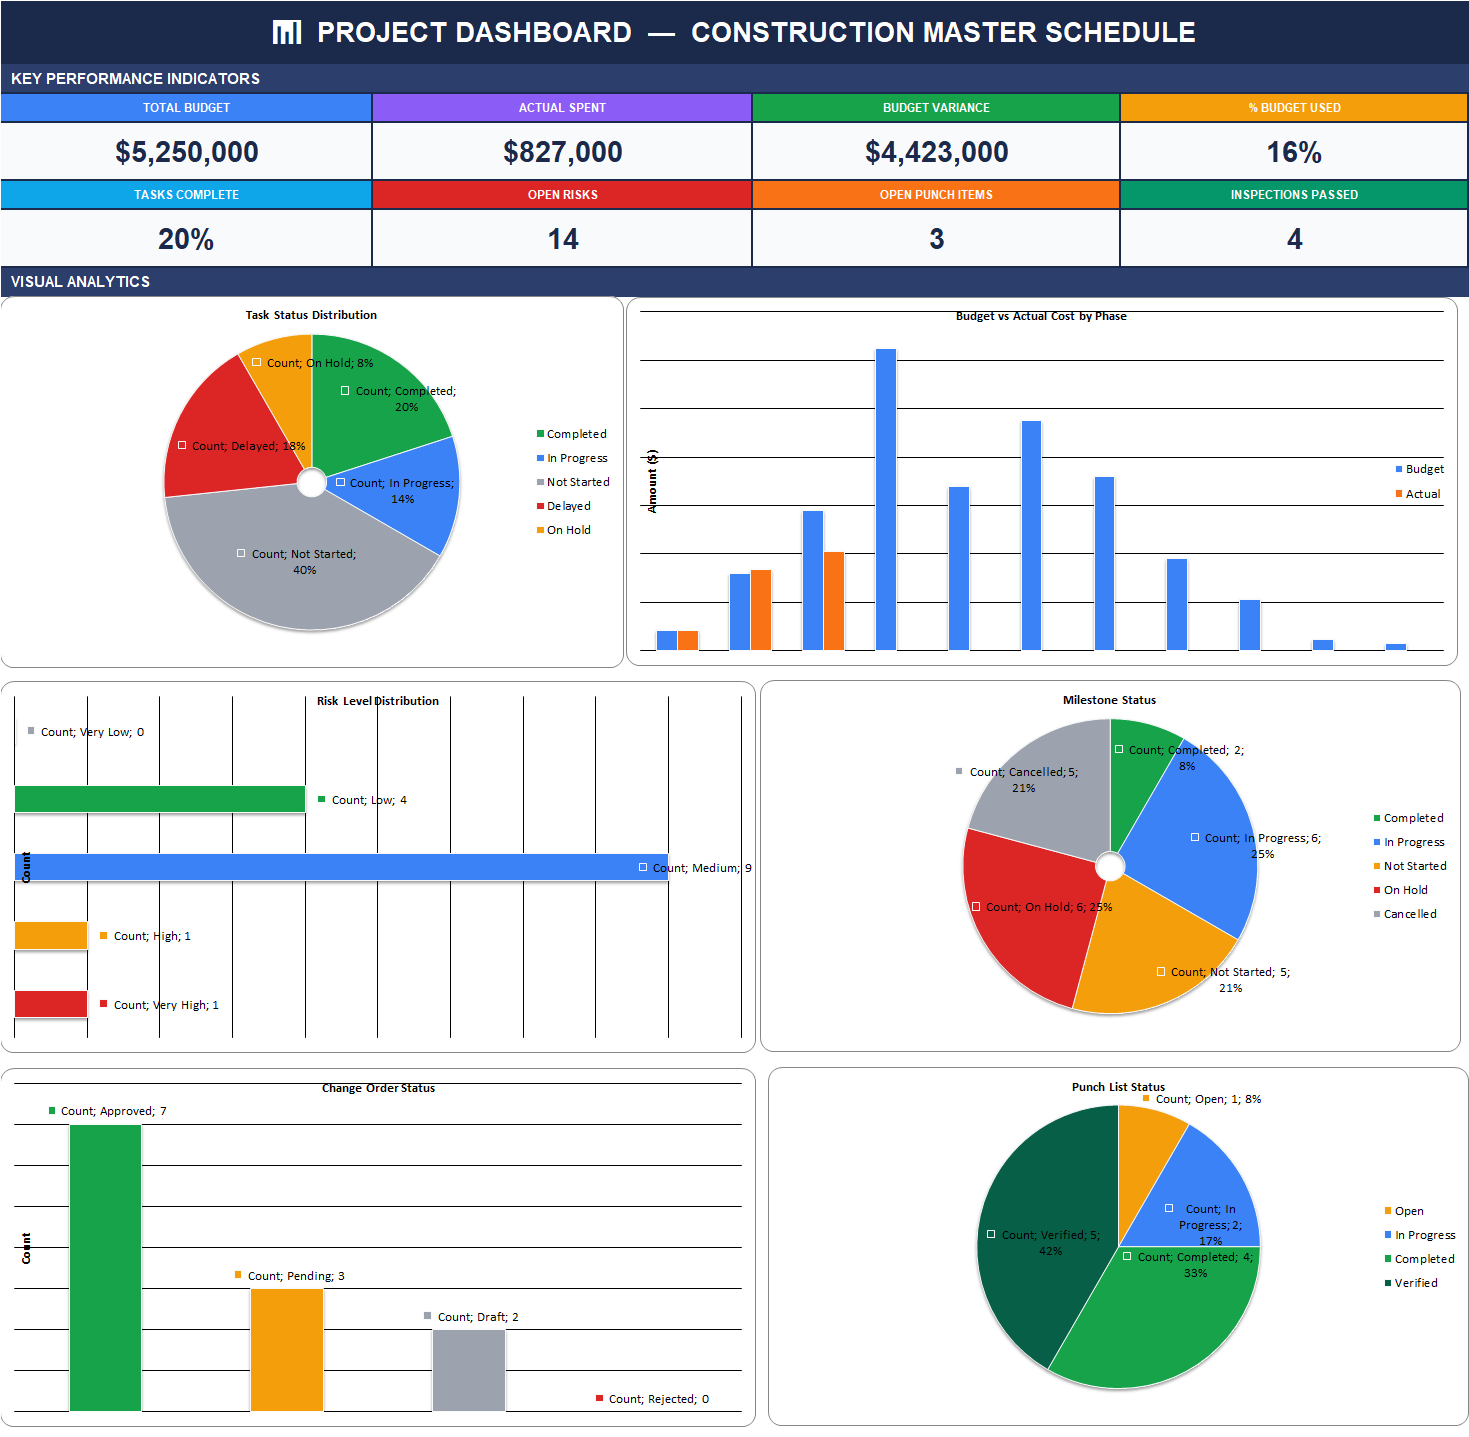This screenshot has height=1437, width=1469.
Task: Click the INSPECTIONS PASSED header cell
Action: click(x=1294, y=195)
